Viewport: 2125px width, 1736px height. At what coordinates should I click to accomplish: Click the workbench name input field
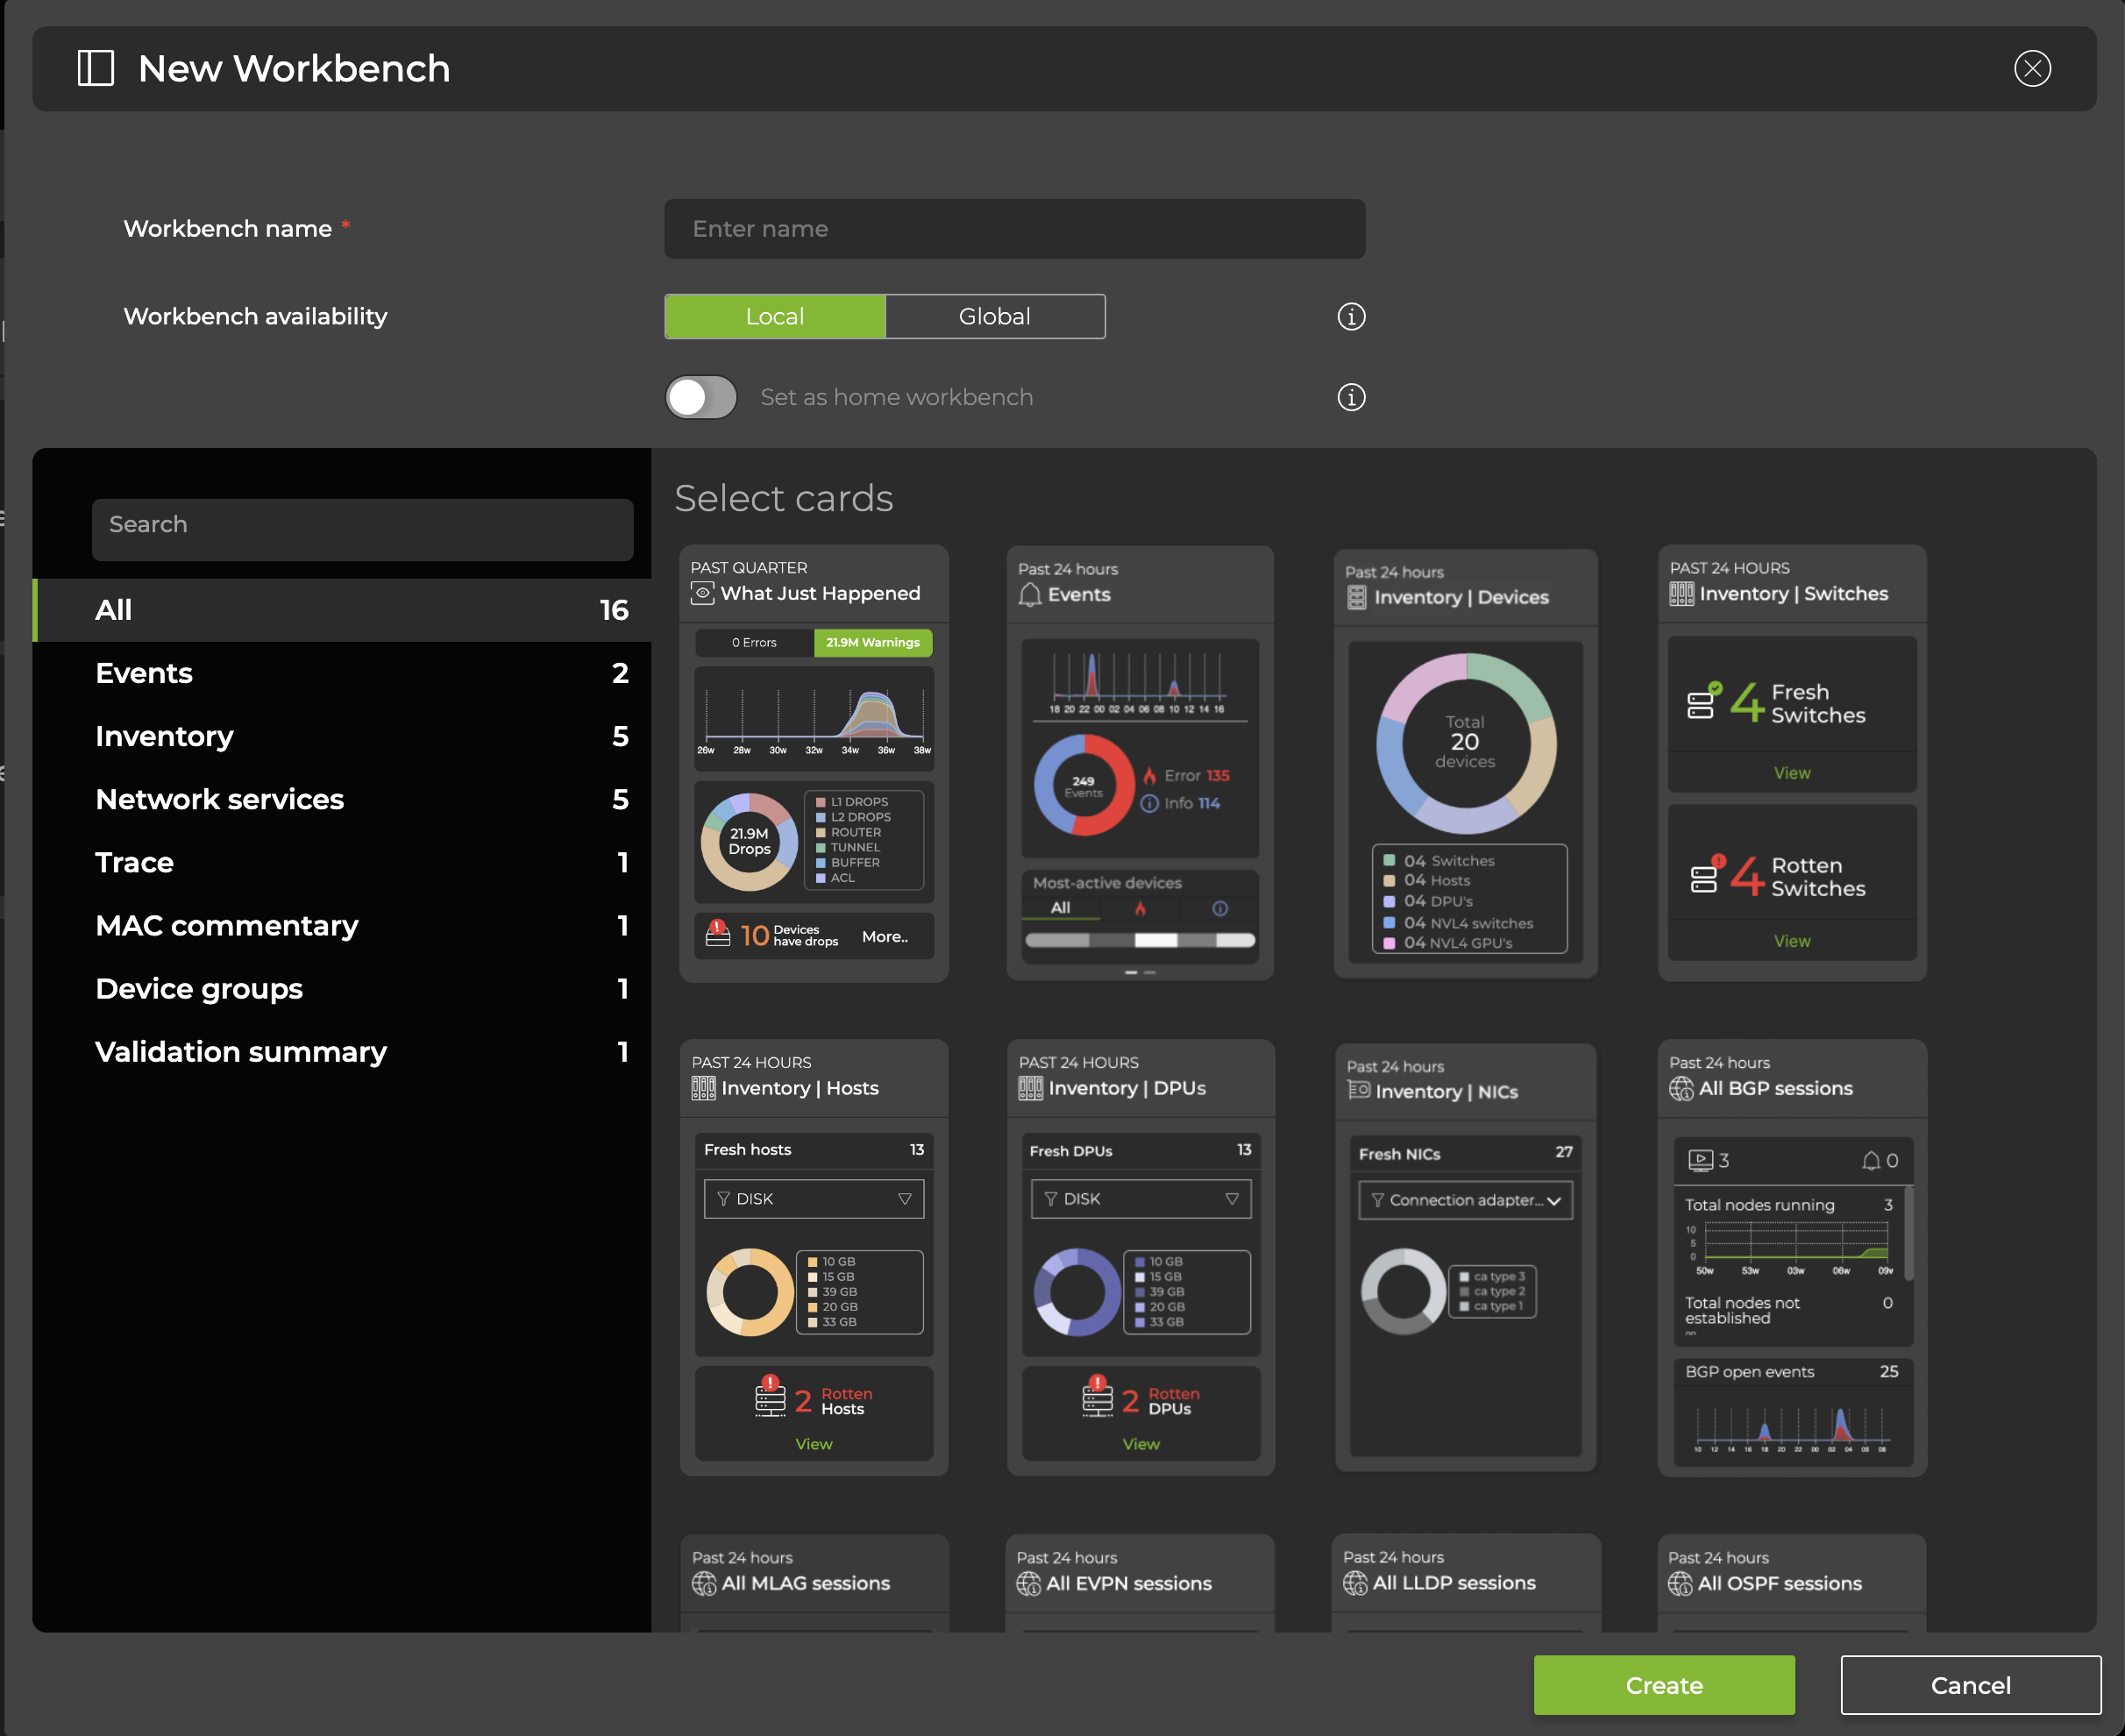pyautogui.click(x=1013, y=228)
